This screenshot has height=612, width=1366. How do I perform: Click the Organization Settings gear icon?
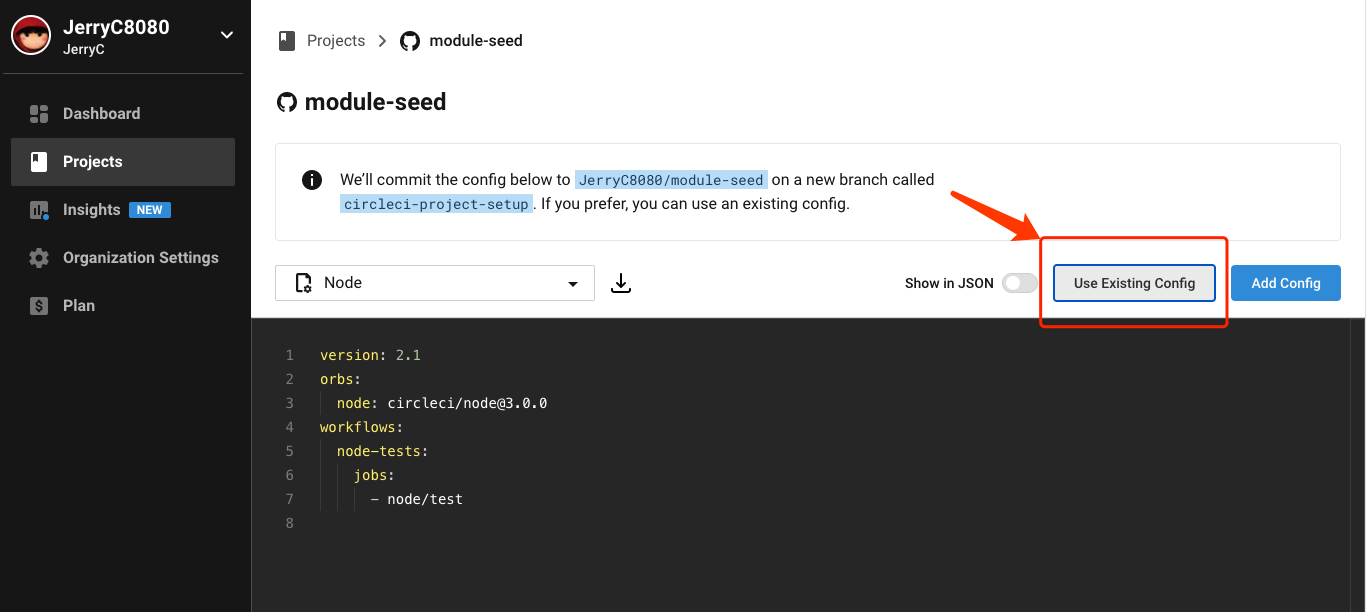(x=39, y=258)
